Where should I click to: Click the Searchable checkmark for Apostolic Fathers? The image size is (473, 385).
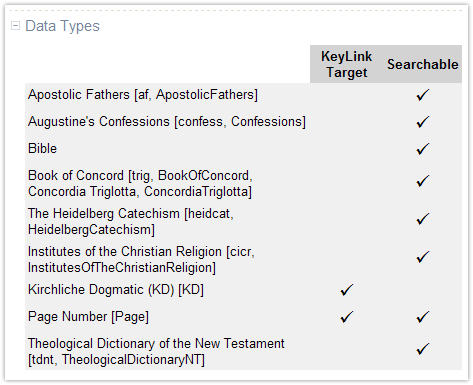[x=423, y=95]
